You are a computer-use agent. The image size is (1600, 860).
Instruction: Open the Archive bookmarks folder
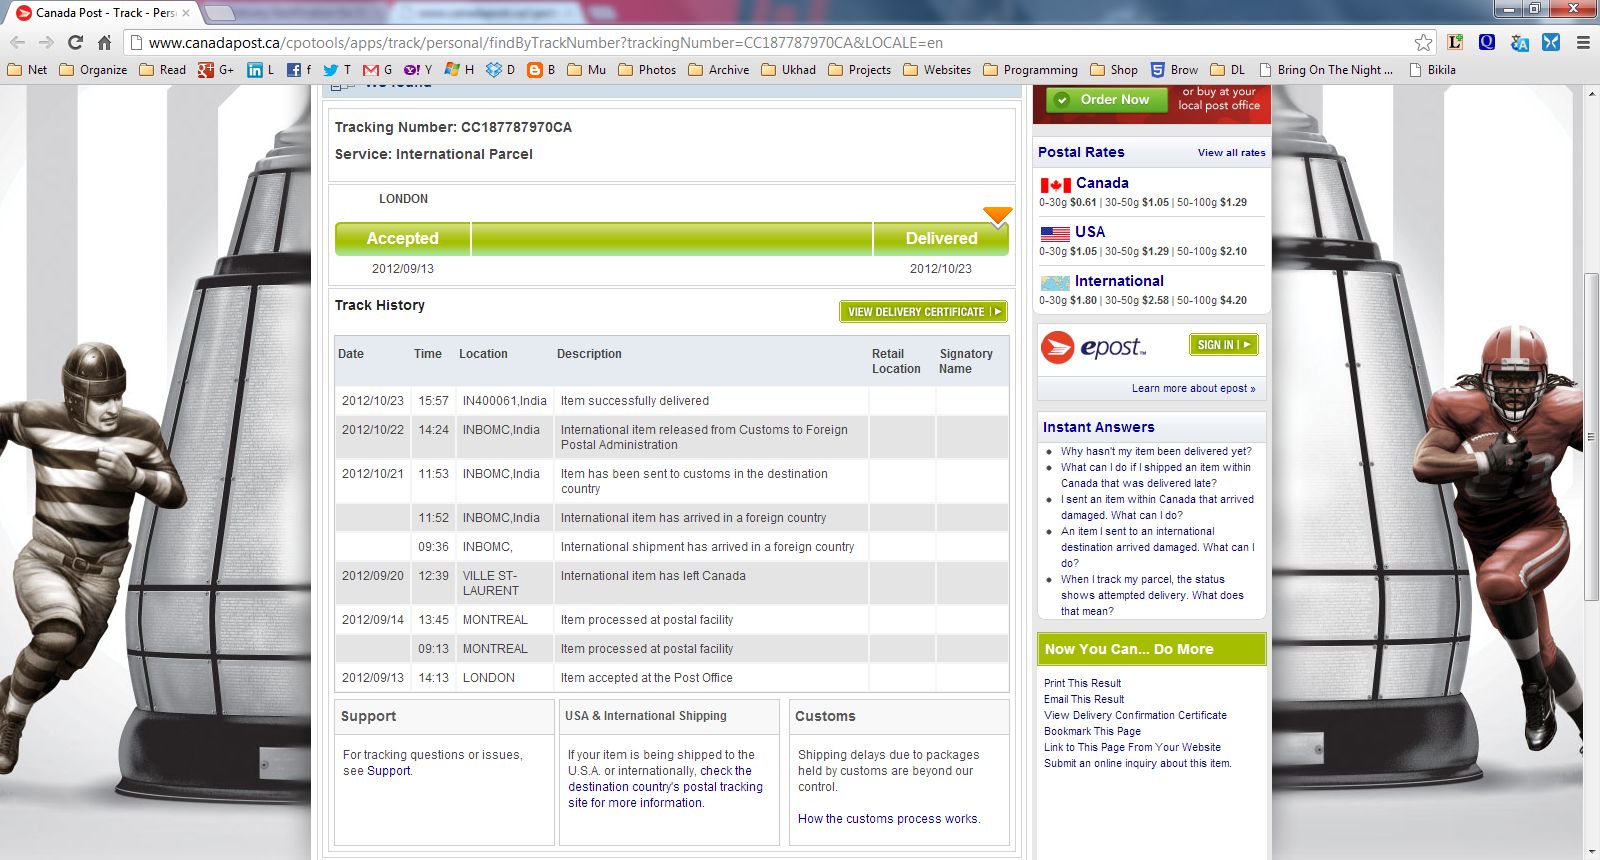coord(719,70)
